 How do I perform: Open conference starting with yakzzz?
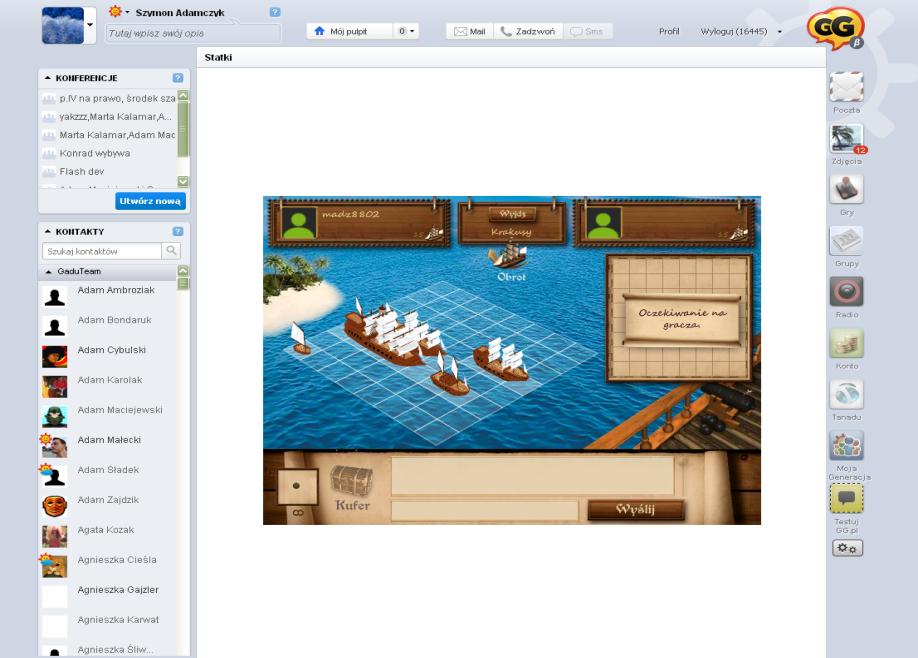coord(108,116)
